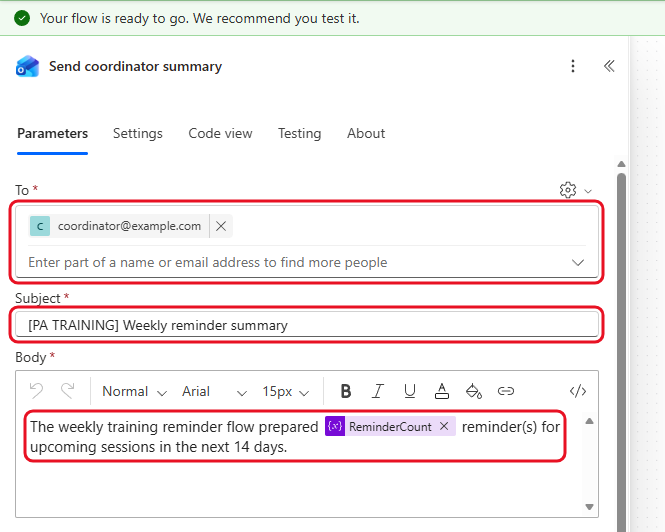Click the redo arrow in body toolbar
This screenshot has height=532, width=665.
tap(67, 391)
